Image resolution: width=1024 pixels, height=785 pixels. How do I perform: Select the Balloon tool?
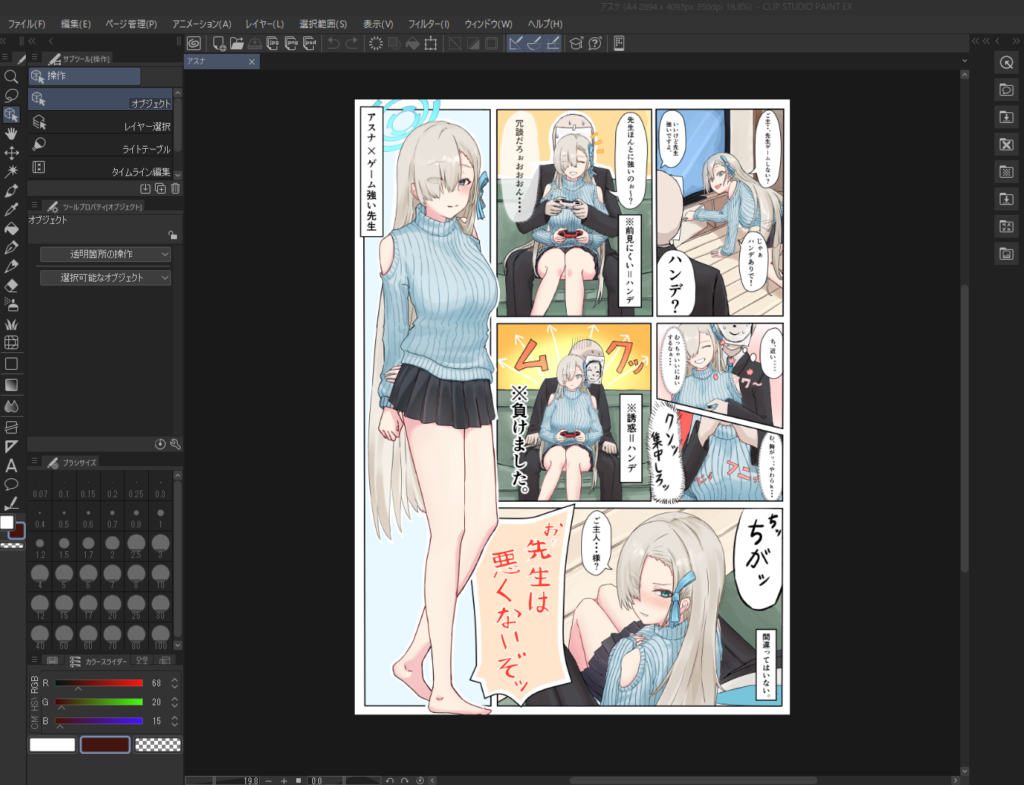(11, 485)
